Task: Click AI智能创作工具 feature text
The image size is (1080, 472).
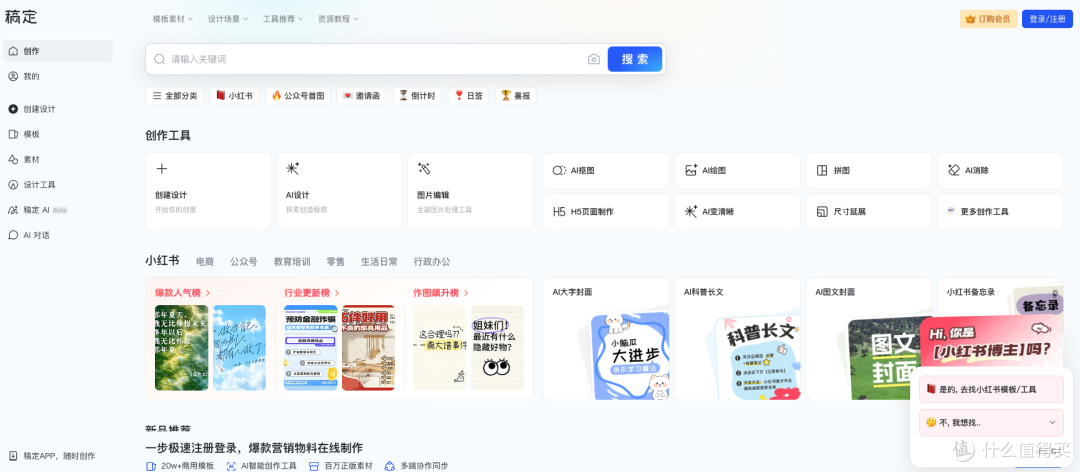Action: (269, 466)
